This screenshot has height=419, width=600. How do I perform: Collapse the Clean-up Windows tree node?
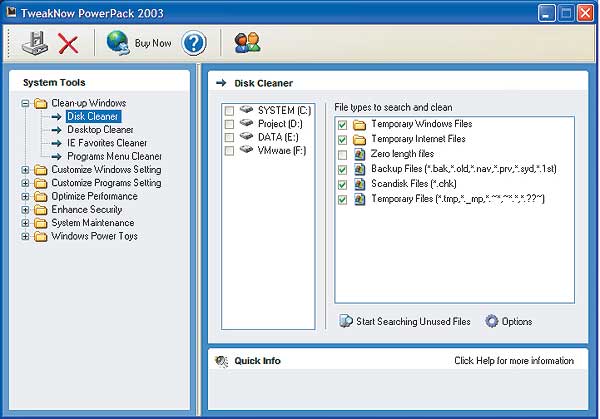(25, 103)
